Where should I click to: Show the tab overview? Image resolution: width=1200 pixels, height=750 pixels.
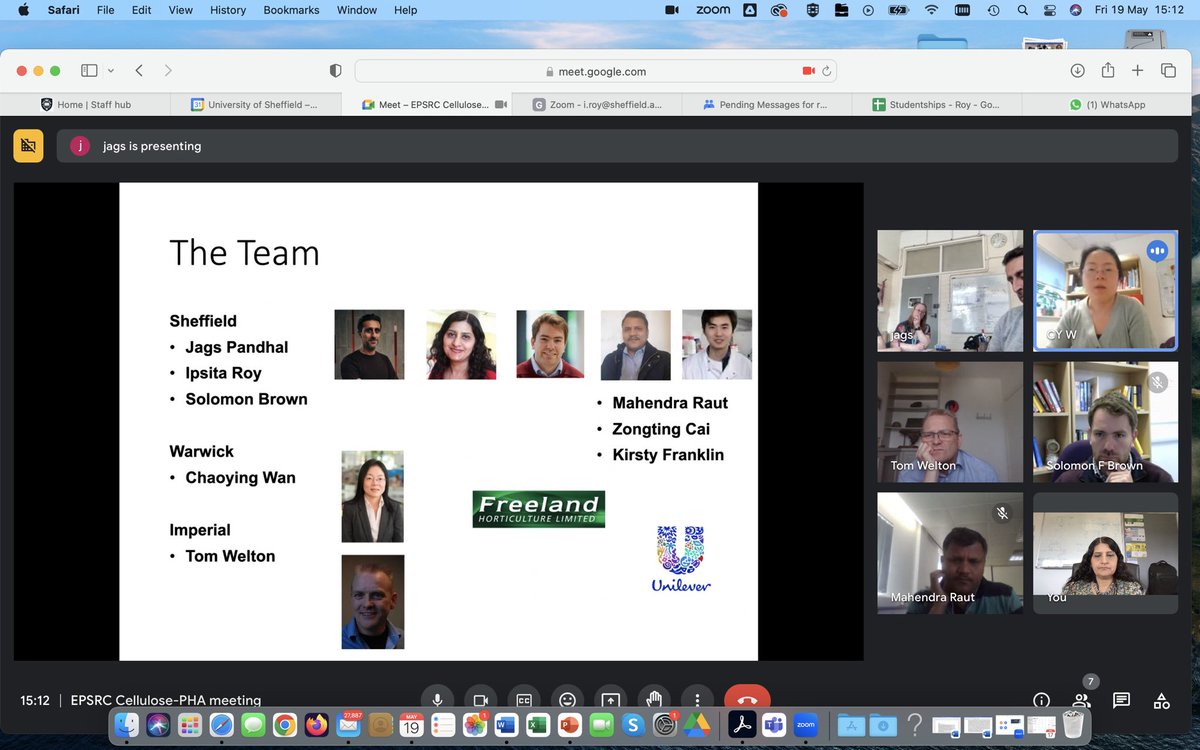(x=1168, y=71)
